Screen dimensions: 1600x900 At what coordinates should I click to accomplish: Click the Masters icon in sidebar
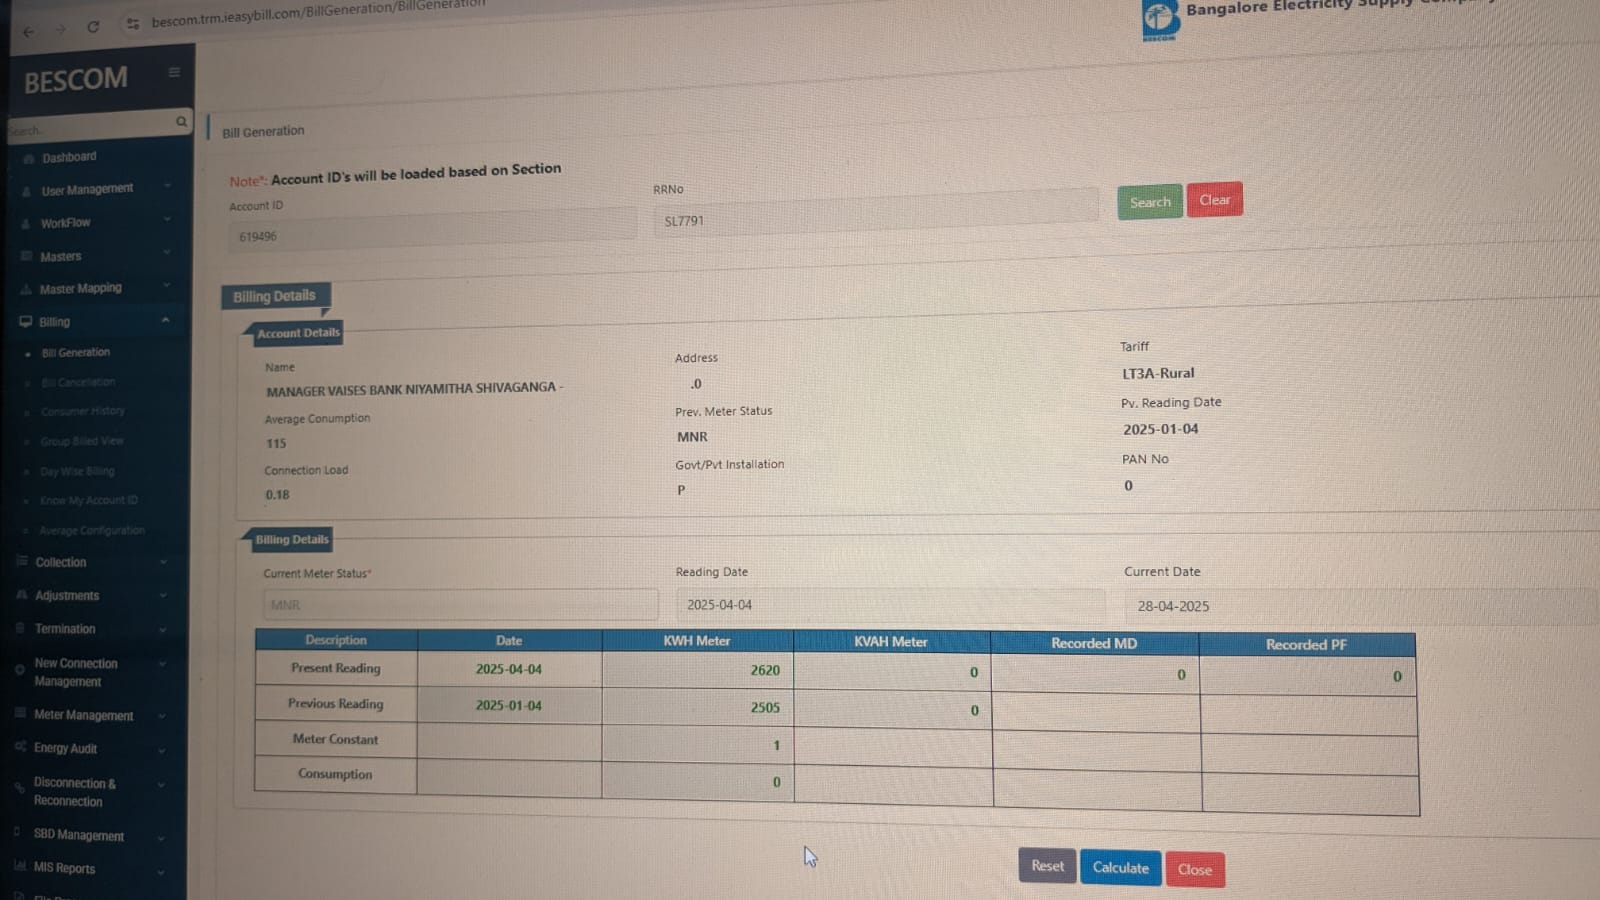click(26, 256)
